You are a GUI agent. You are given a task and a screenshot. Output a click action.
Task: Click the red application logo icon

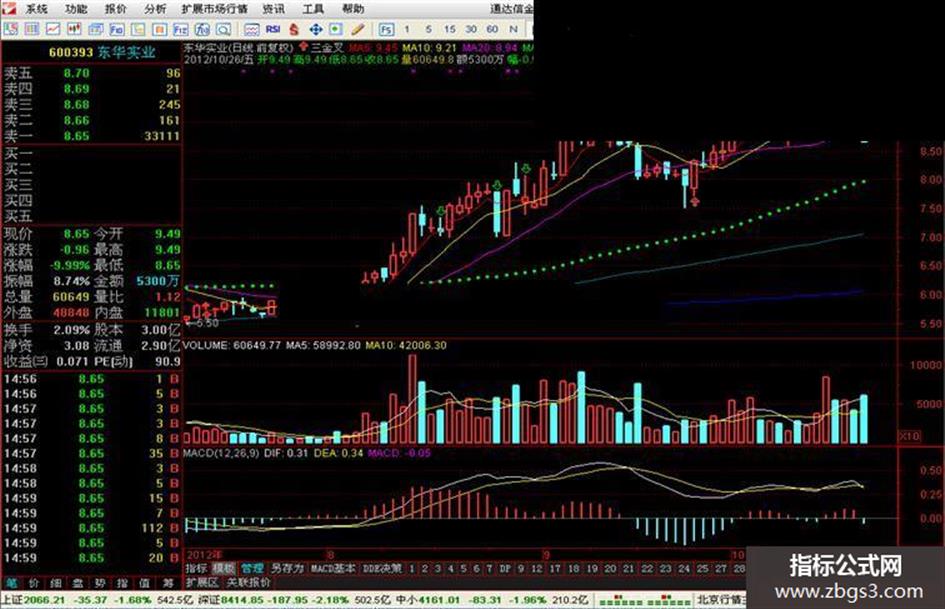[x=10, y=8]
